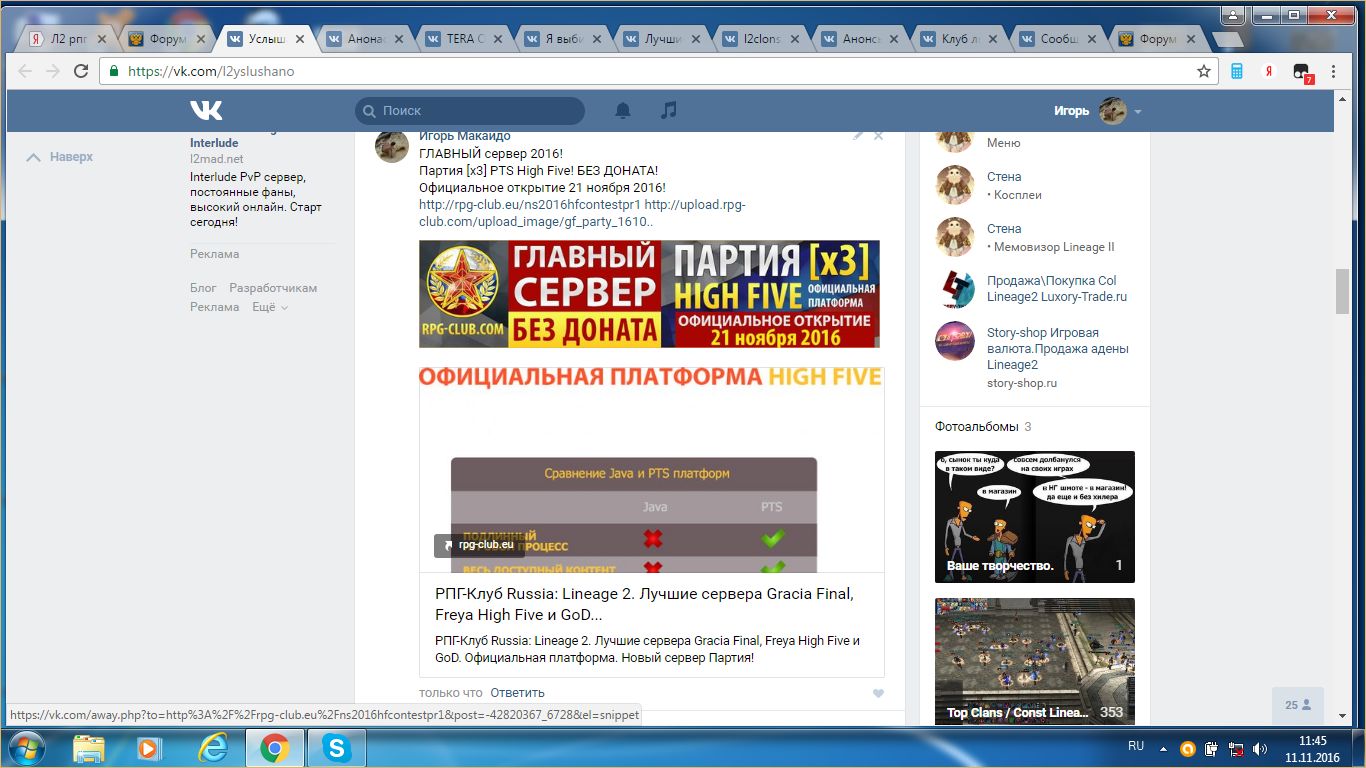This screenshot has width=1366, height=768.
Task: Open the calculator extension icon
Action: (x=1237, y=71)
